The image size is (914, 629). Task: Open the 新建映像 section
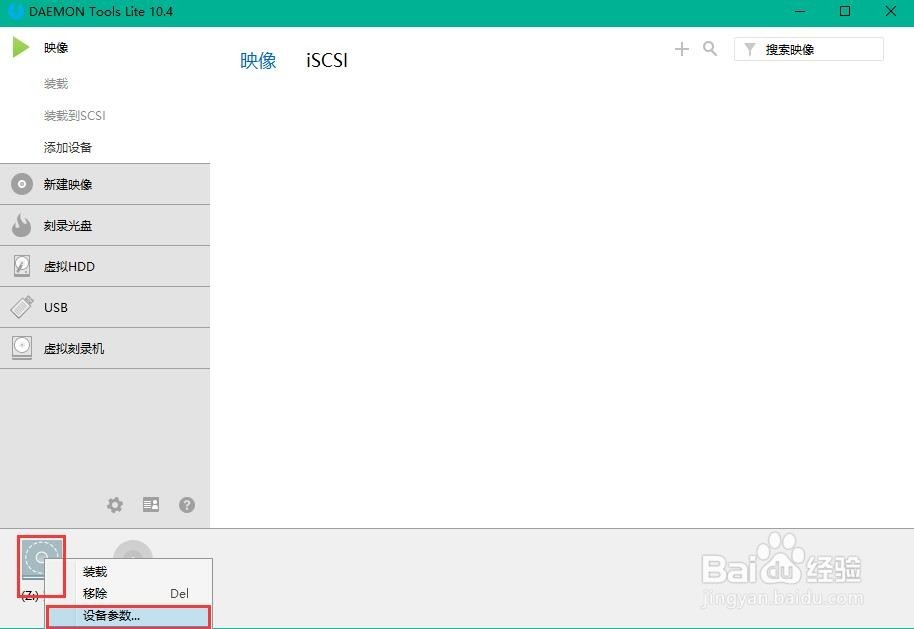point(105,184)
